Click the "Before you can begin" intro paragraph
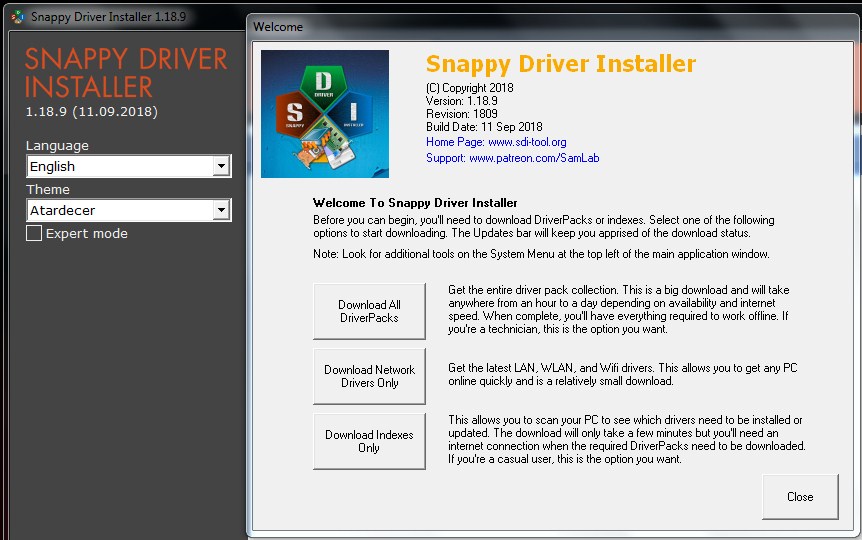 (543, 227)
